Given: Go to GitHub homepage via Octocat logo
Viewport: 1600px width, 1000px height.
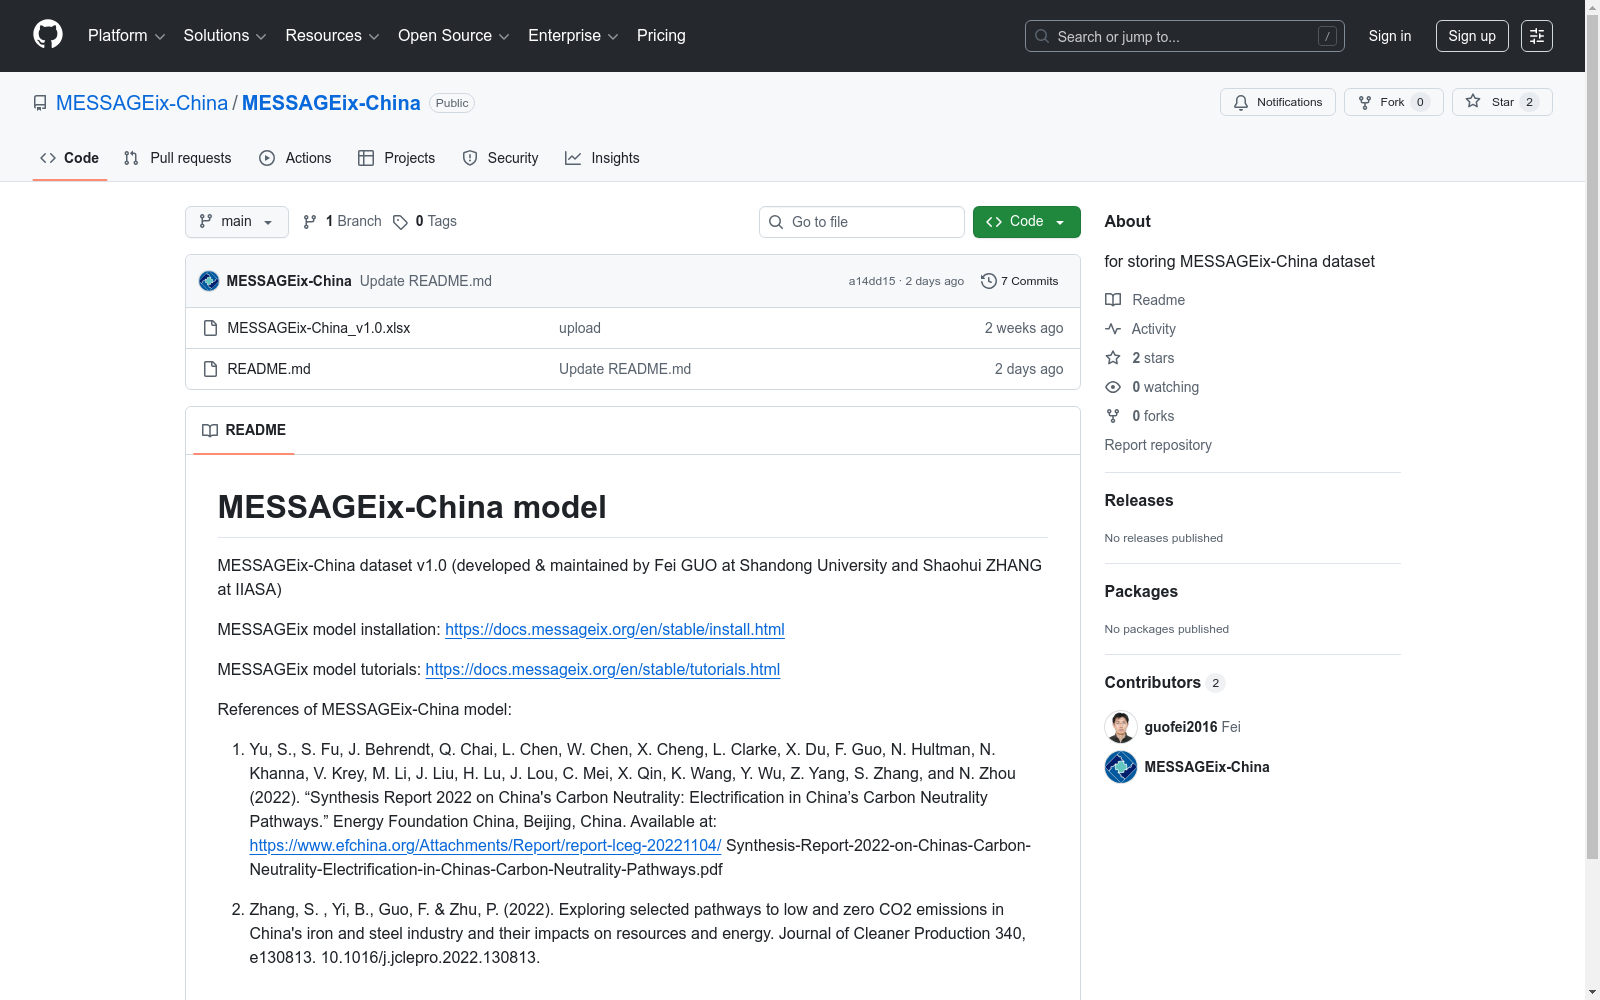Looking at the screenshot, I should [x=48, y=35].
